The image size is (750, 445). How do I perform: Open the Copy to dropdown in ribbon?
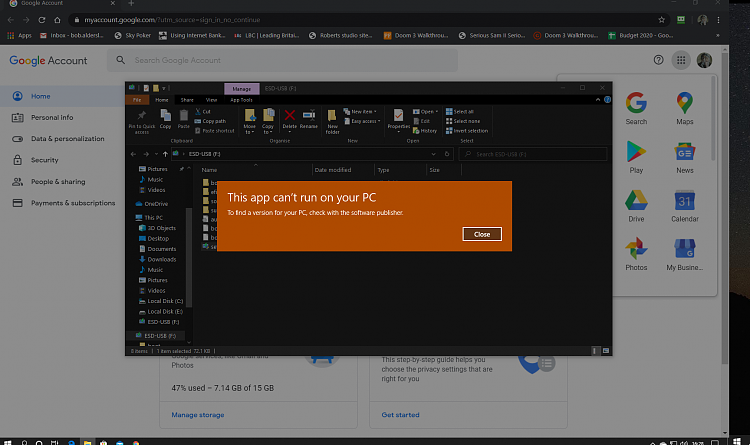tap(268, 122)
